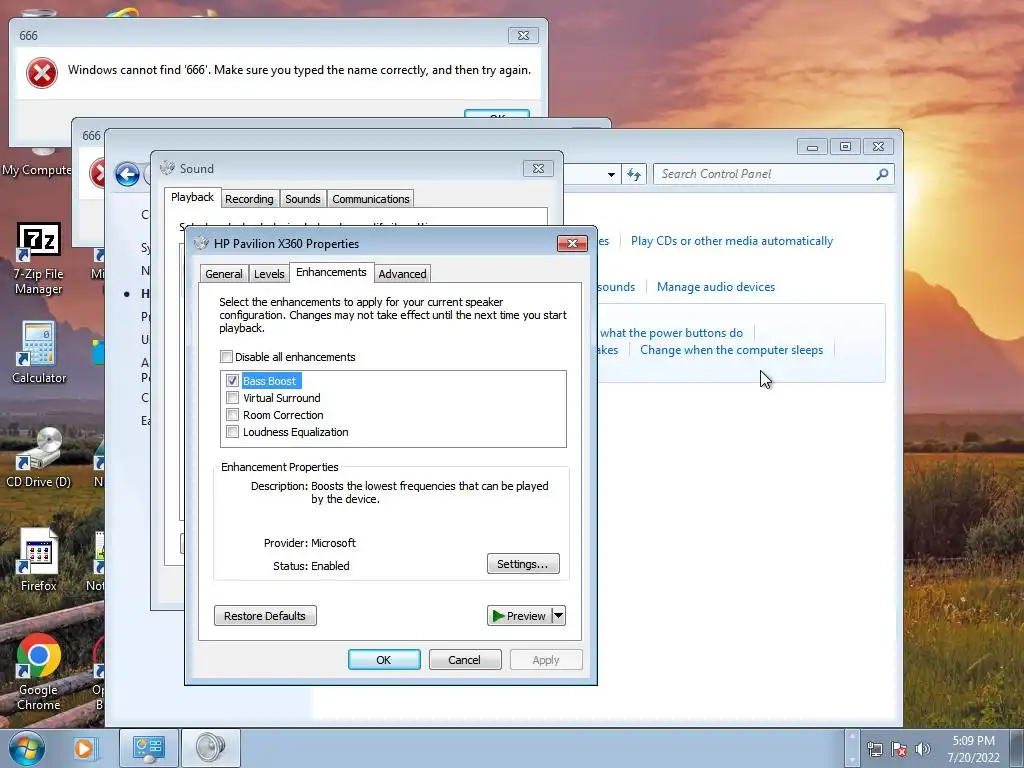
Task: Select the Virtual Surround list item text
Action: coord(281,398)
